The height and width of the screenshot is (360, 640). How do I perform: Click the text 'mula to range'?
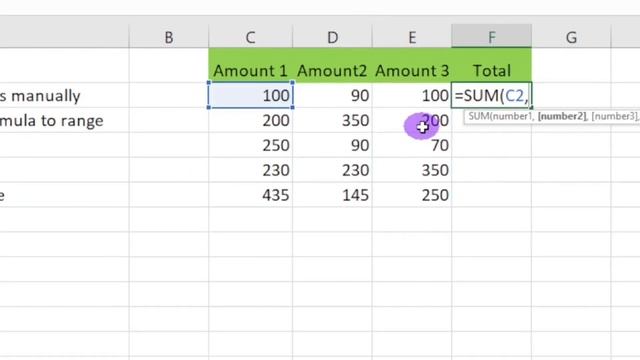(x=51, y=121)
